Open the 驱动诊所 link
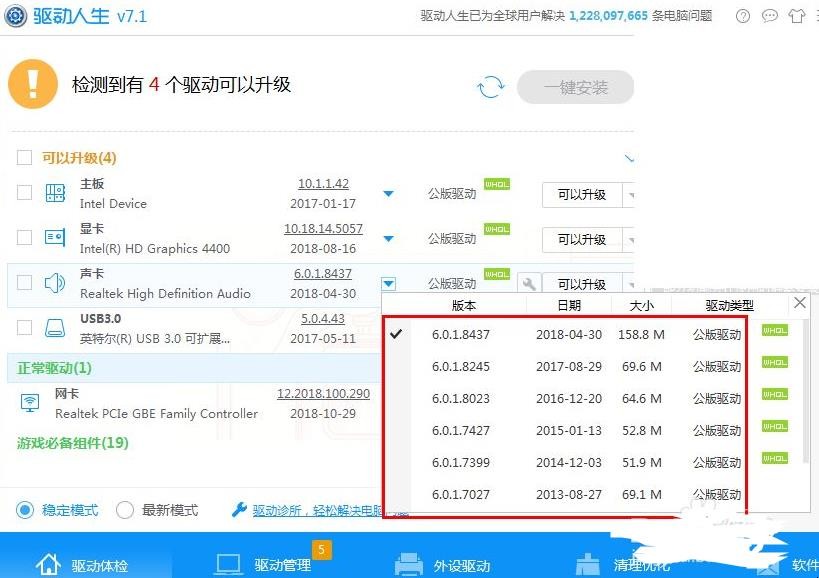This screenshot has height=578, width=819. 319,510
